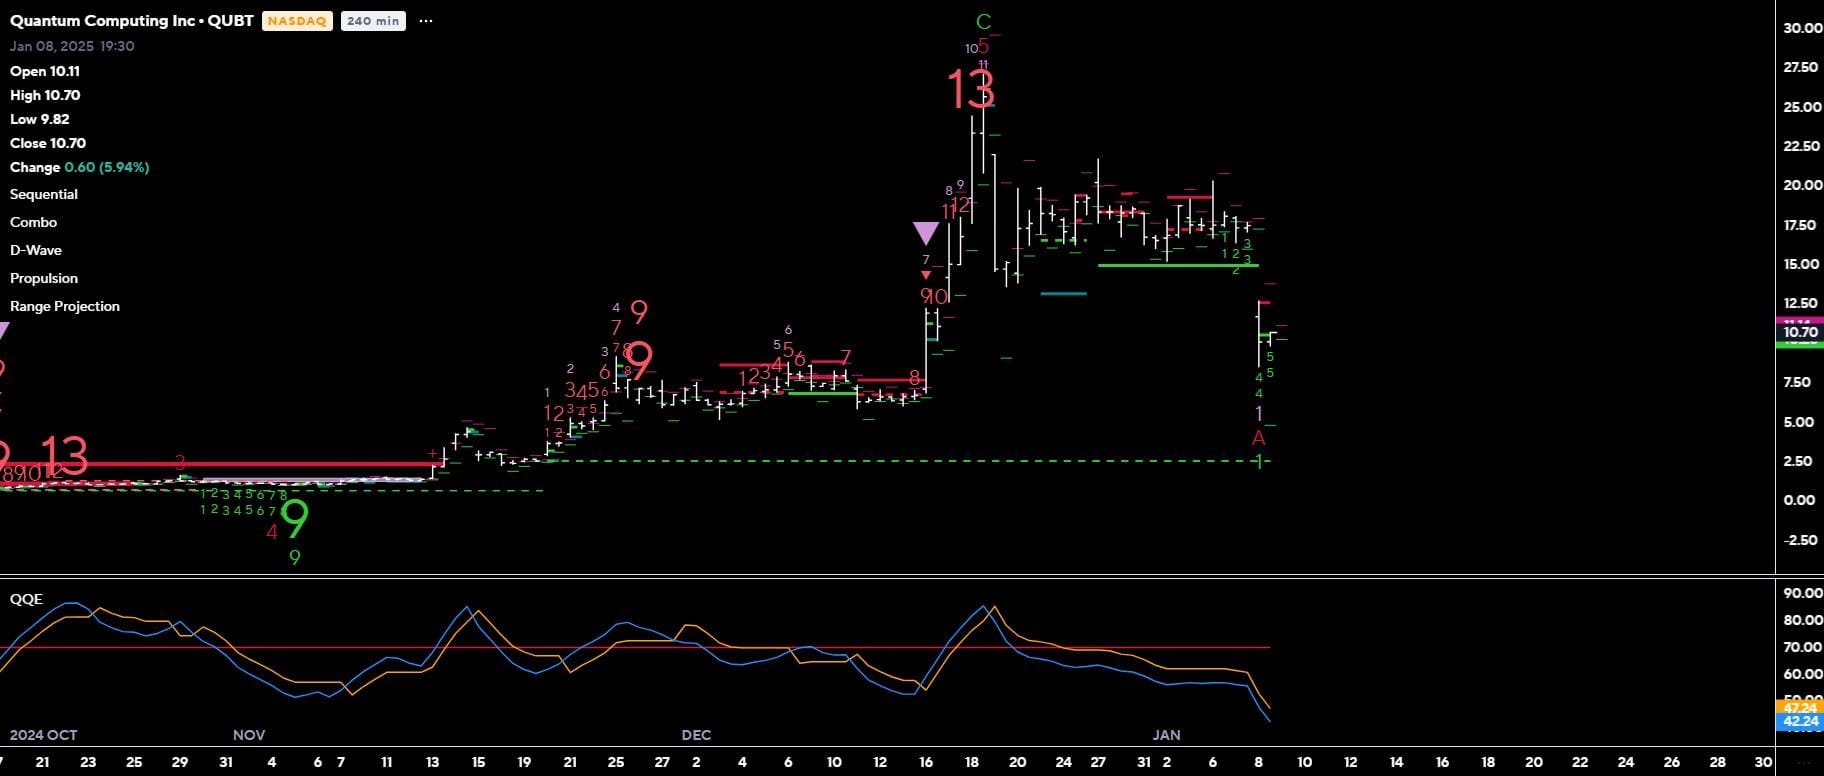Toggle the Sequential indicator label
Image resolution: width=1824 pixels, height=776 pixels.
pos(44,194)
